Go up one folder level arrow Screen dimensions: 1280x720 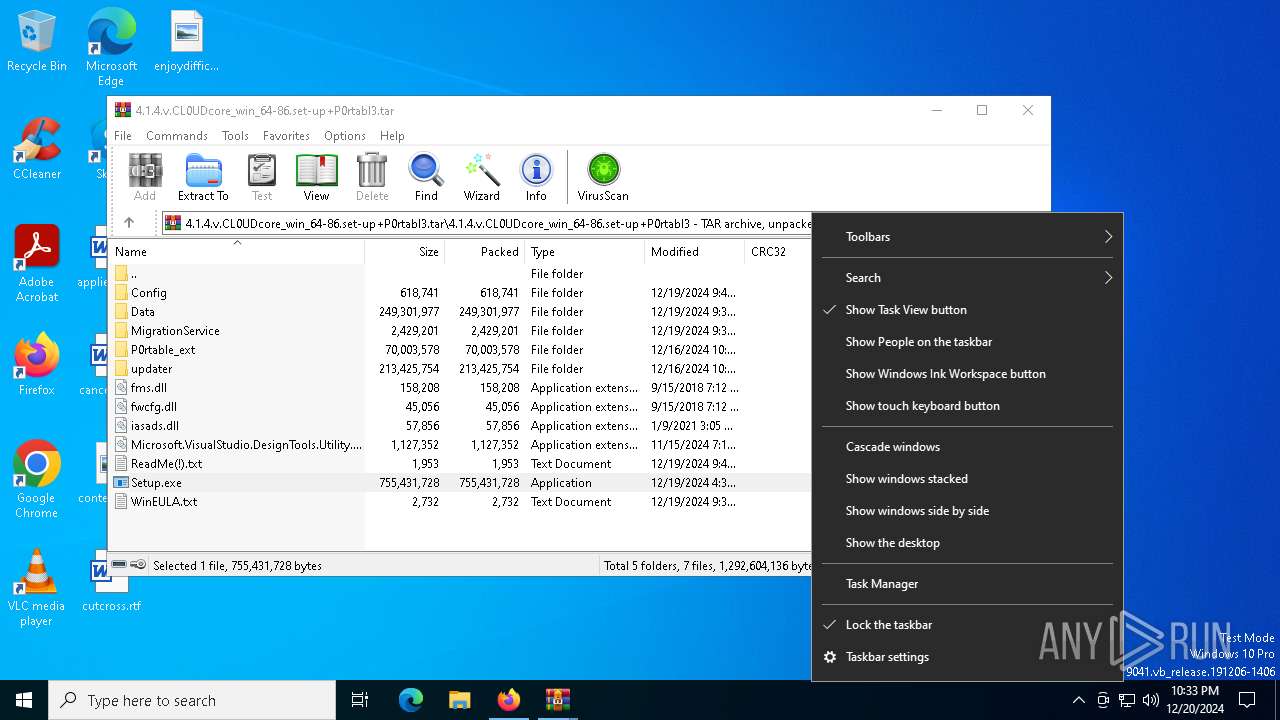[129, 223]
